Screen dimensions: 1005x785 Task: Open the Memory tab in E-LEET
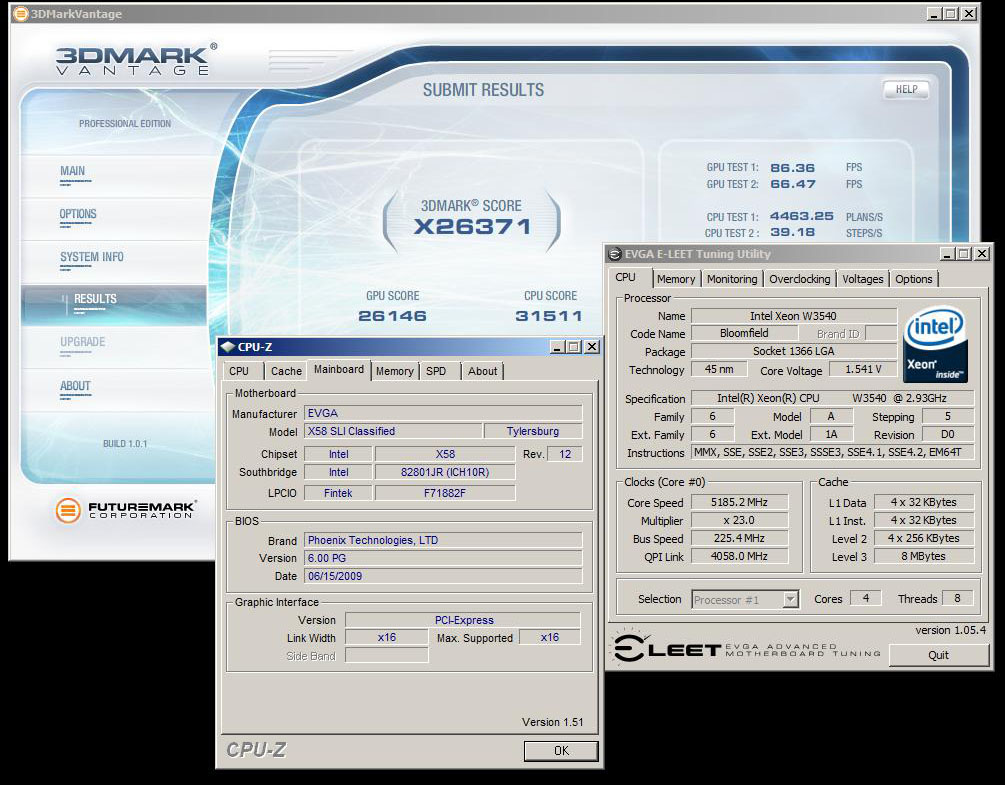676,279
